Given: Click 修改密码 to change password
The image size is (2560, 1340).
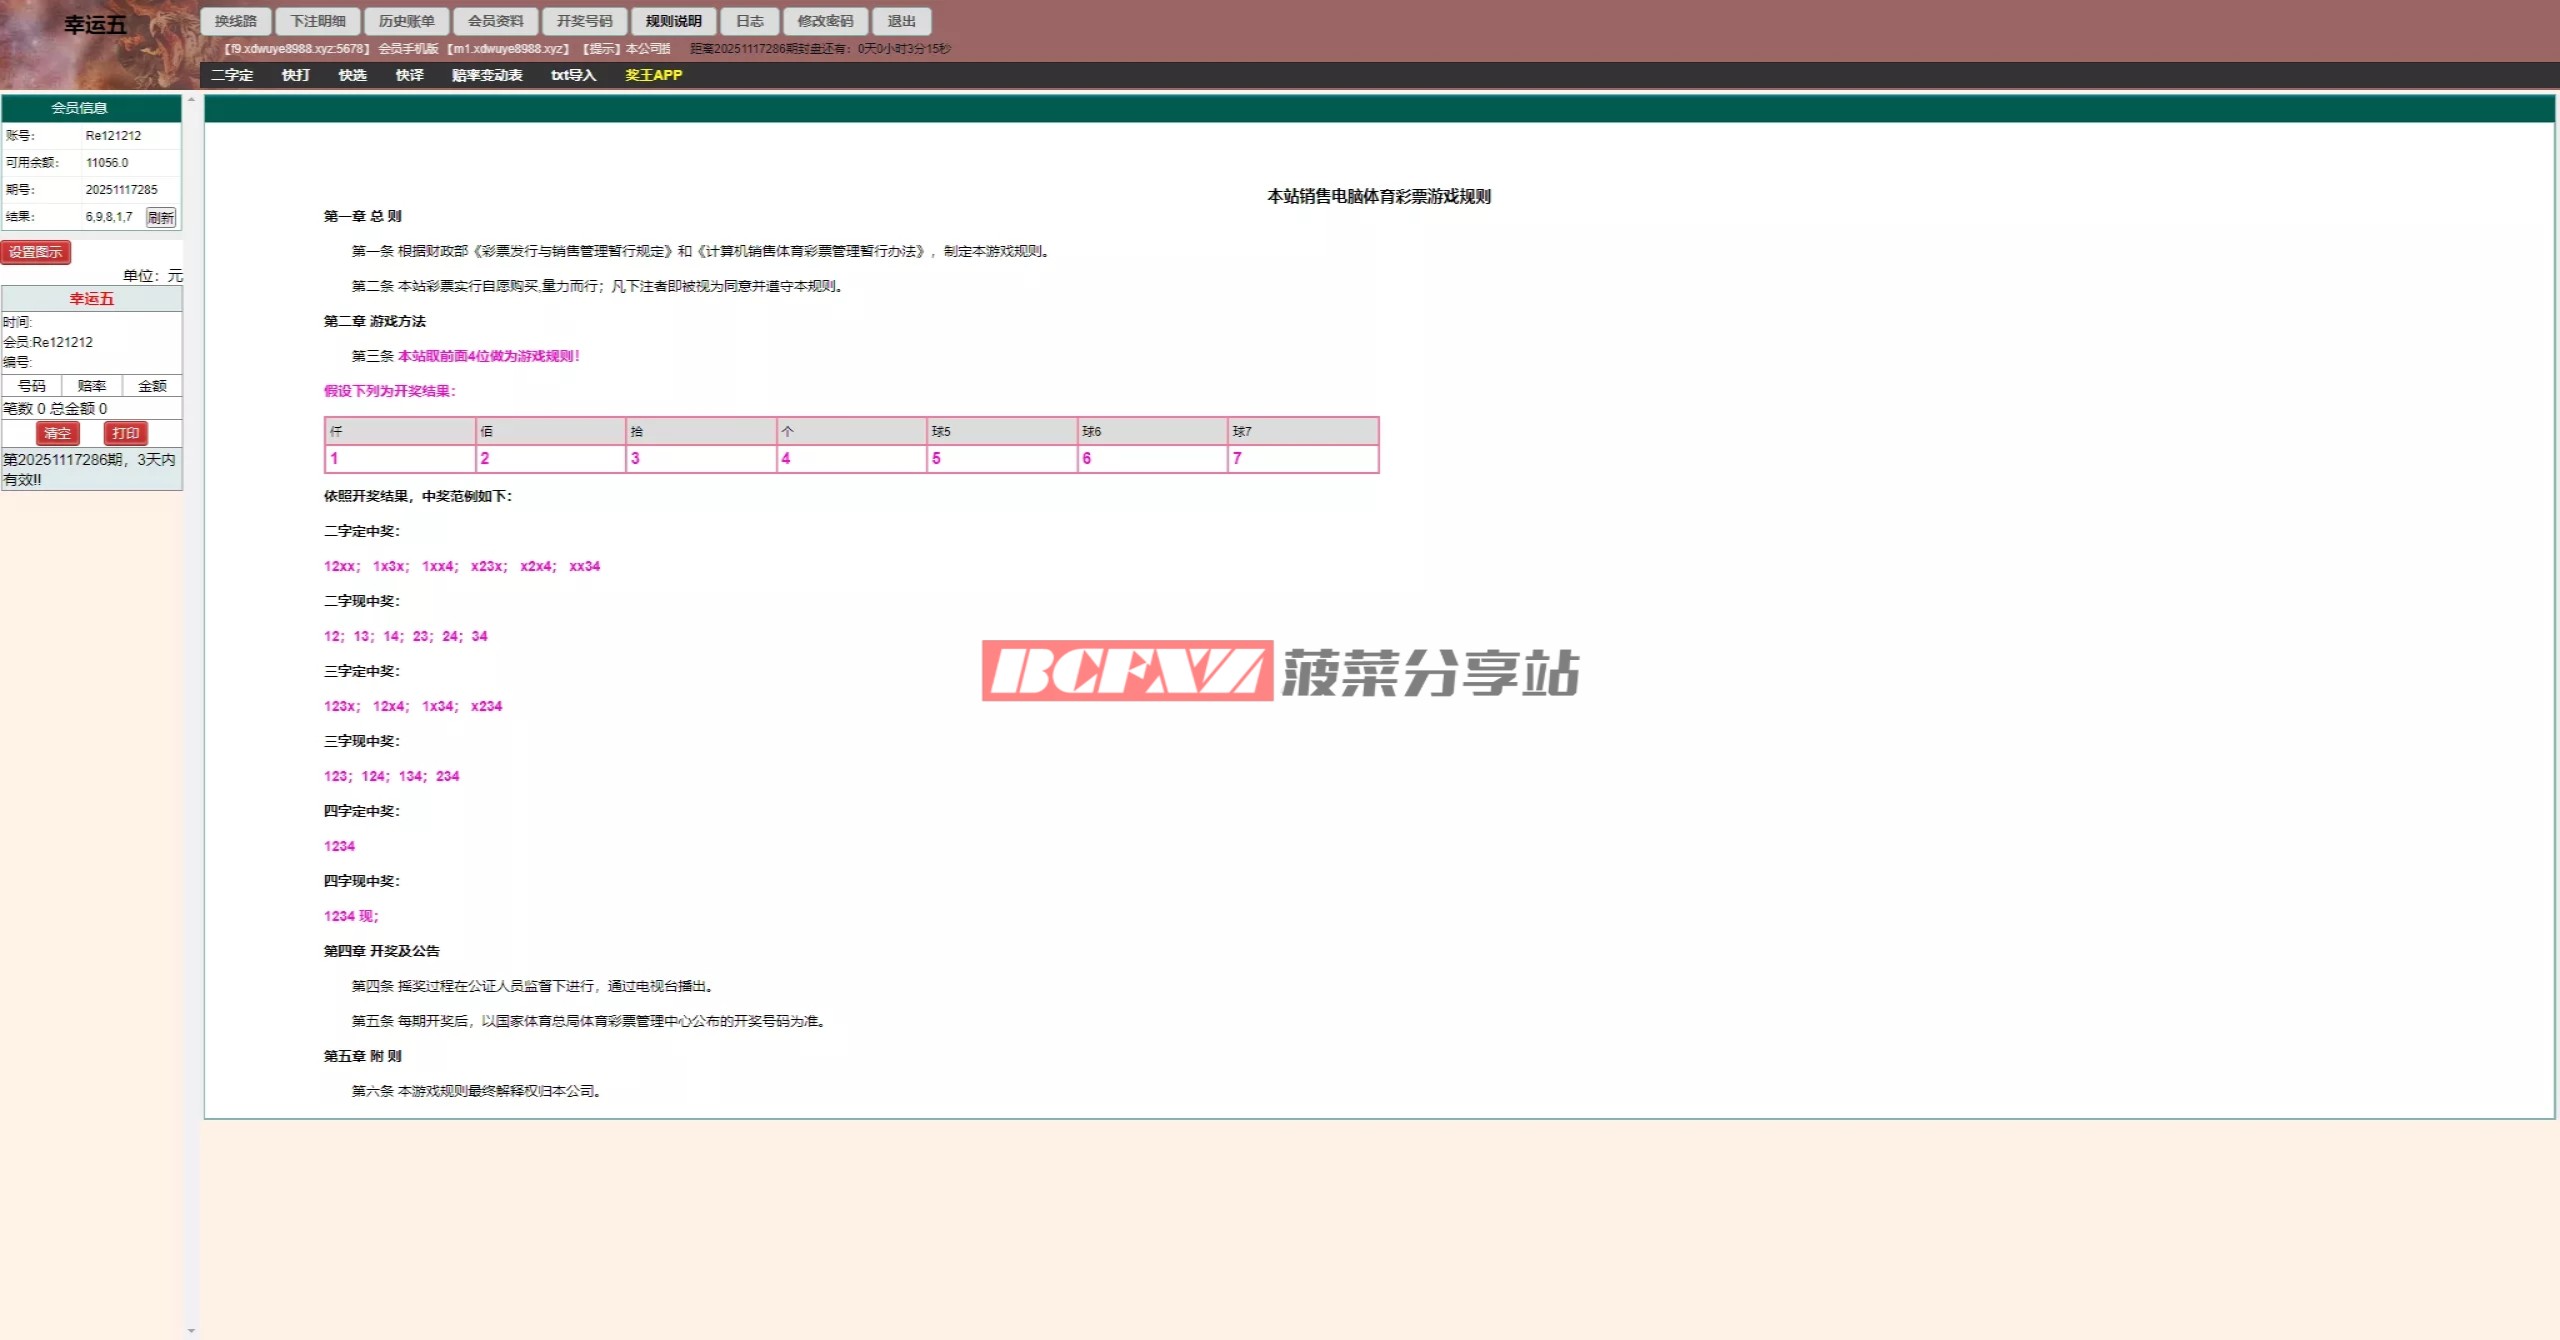Looking at the screenshot, I should coord(825,21).
